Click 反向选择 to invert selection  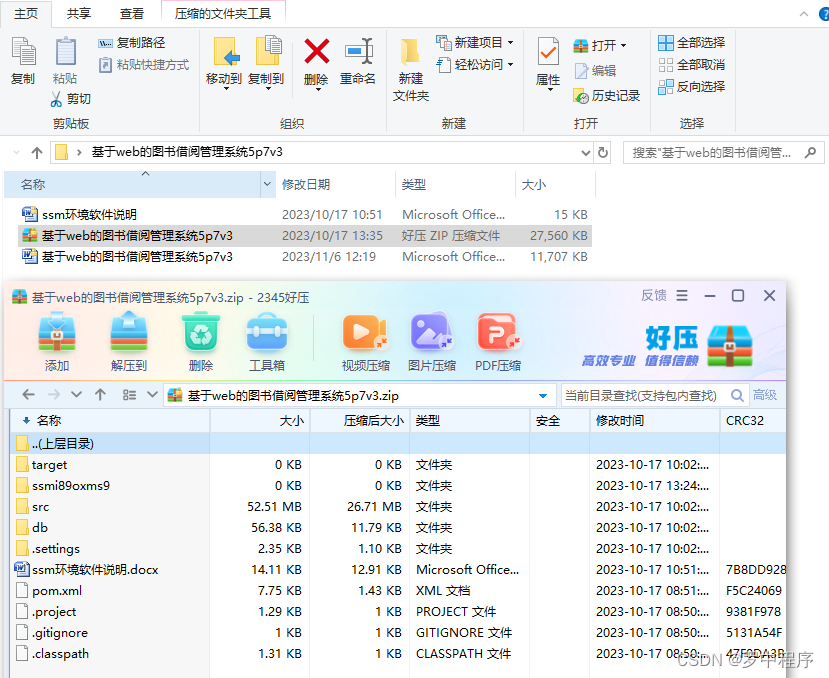[694, 86]
